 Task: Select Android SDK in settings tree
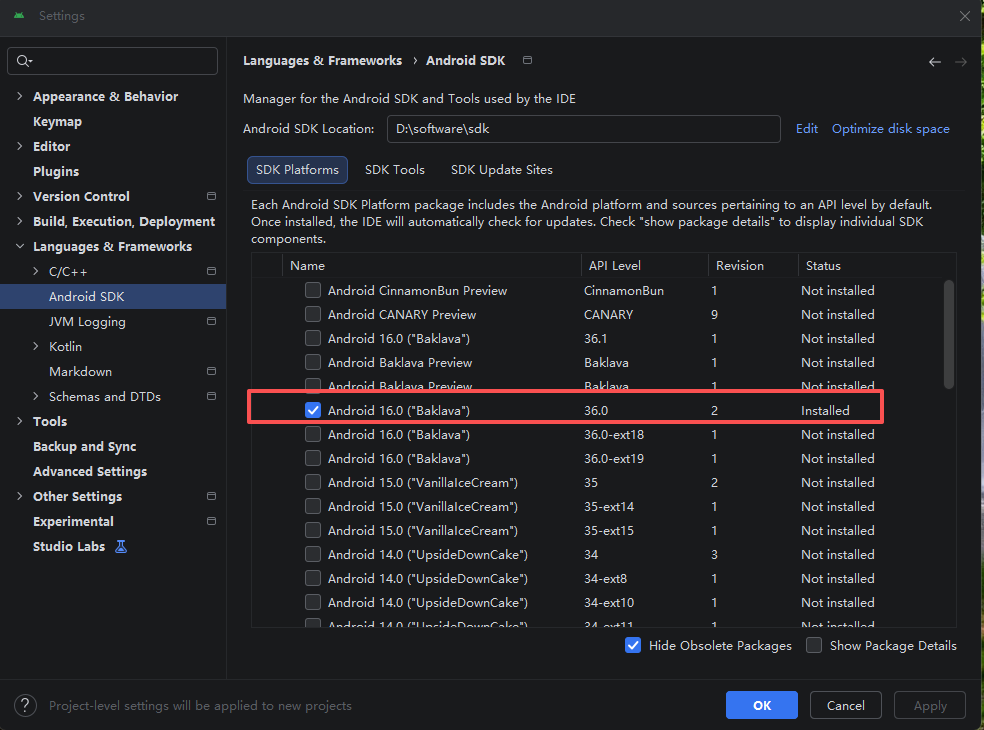click(x=113, y=296)
